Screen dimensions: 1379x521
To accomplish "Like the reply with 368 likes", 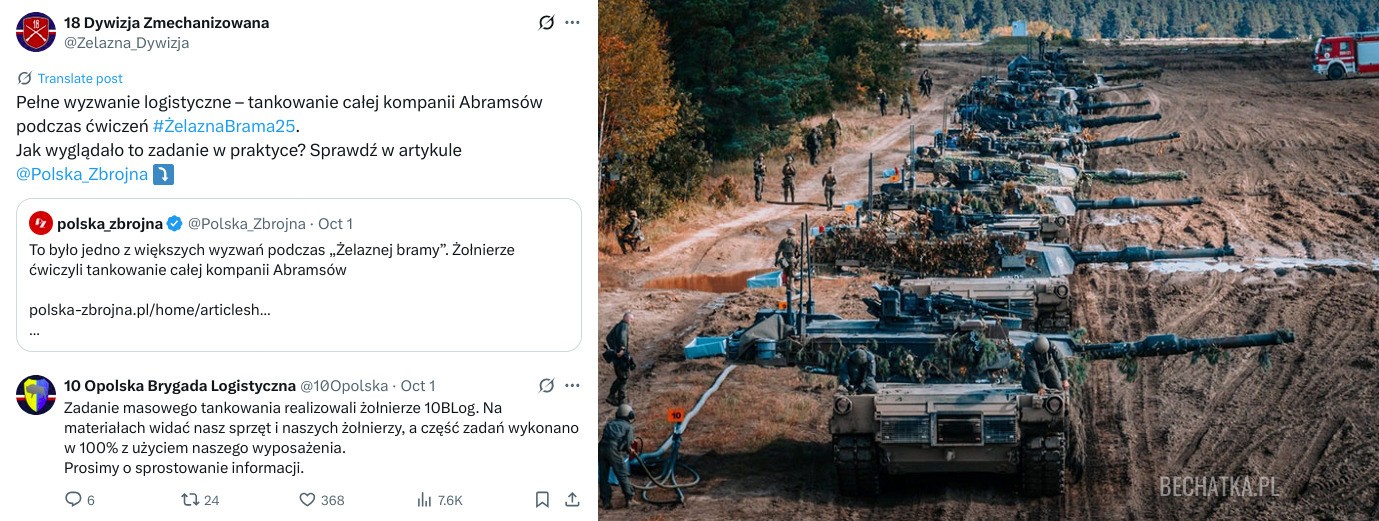I will 321,499.
